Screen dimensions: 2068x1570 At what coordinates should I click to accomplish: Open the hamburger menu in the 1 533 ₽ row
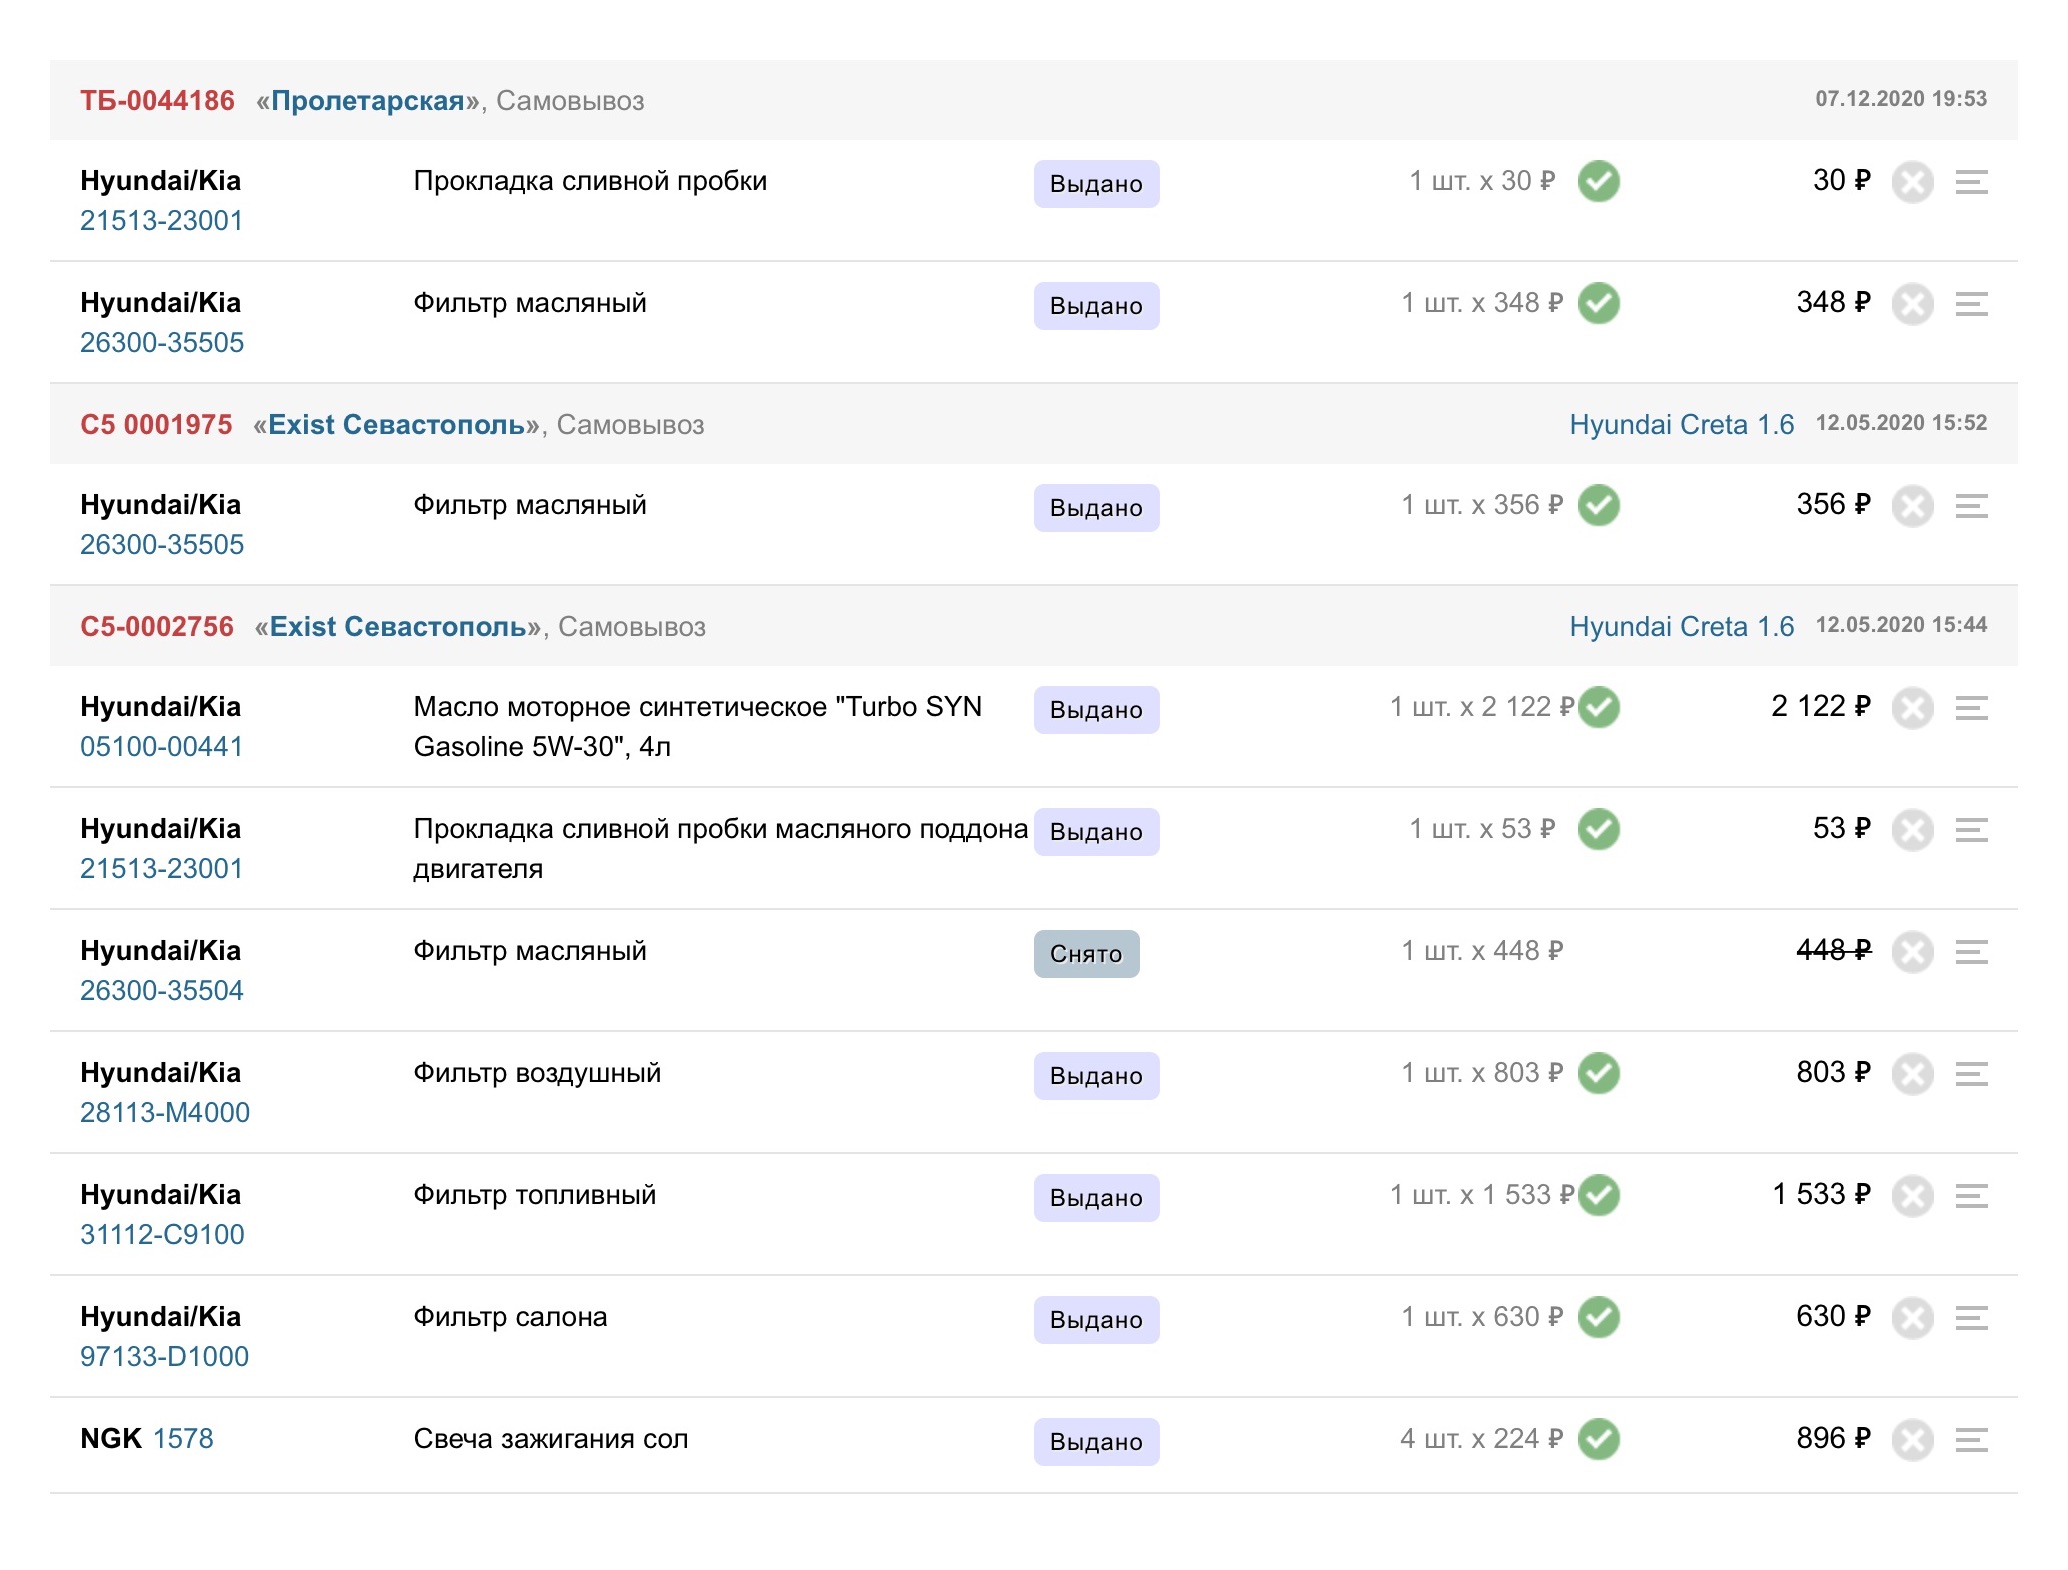(x=1971, y=1196)
